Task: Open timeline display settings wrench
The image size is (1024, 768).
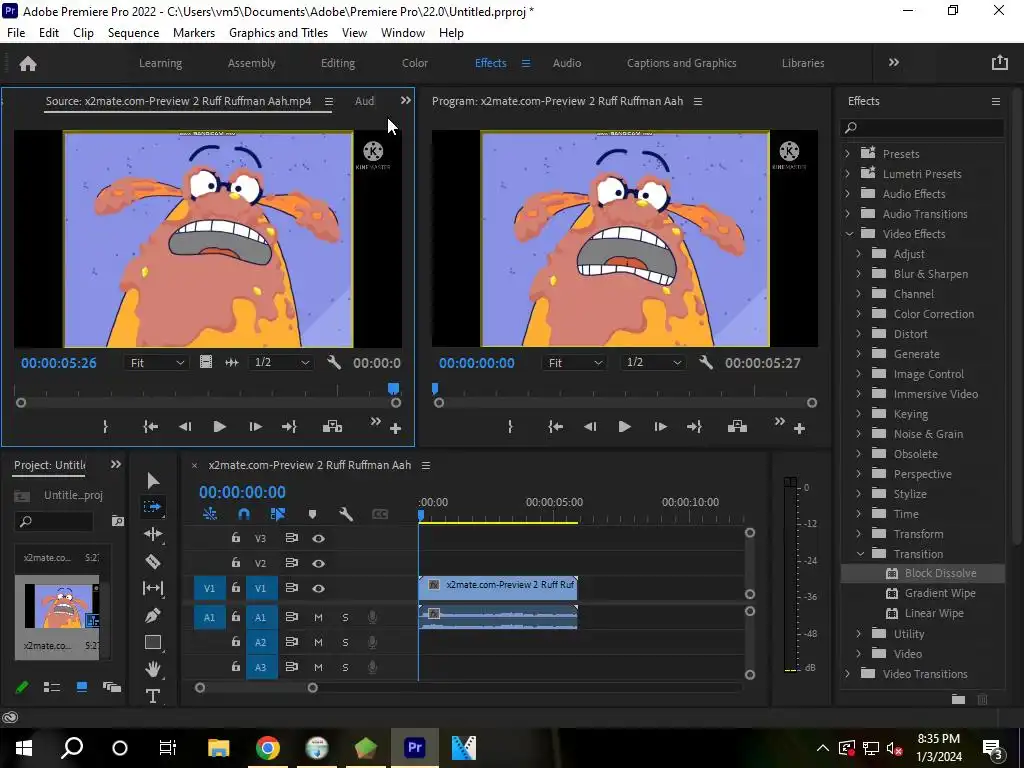Action: pos(346,515)
